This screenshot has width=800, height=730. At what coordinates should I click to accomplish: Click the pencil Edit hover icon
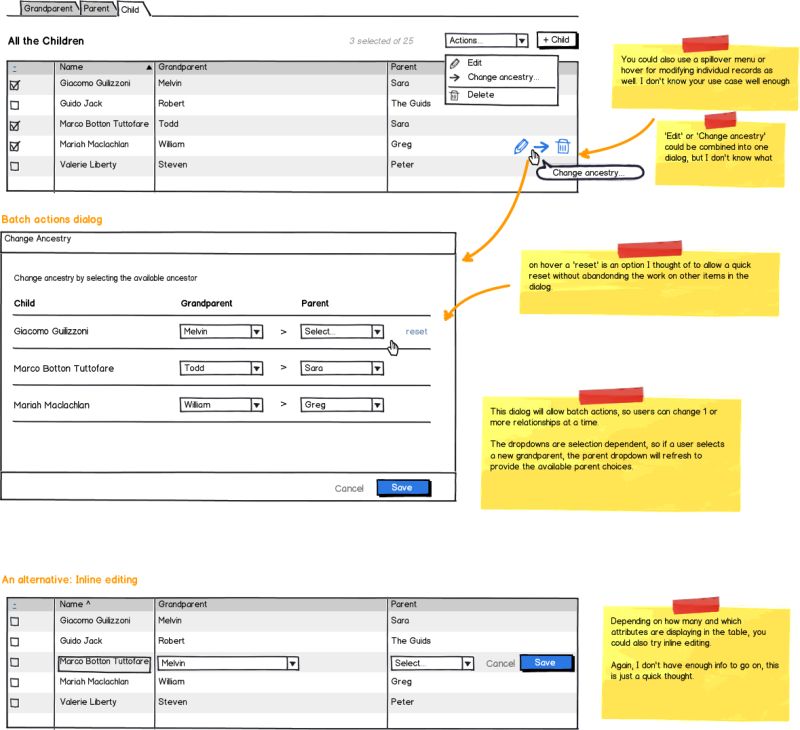pyautogui.click(x=519, y=146)
